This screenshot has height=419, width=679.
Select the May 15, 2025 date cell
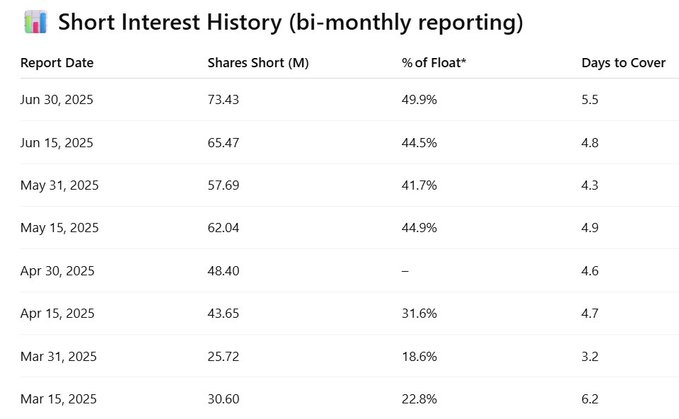(59, 228)
